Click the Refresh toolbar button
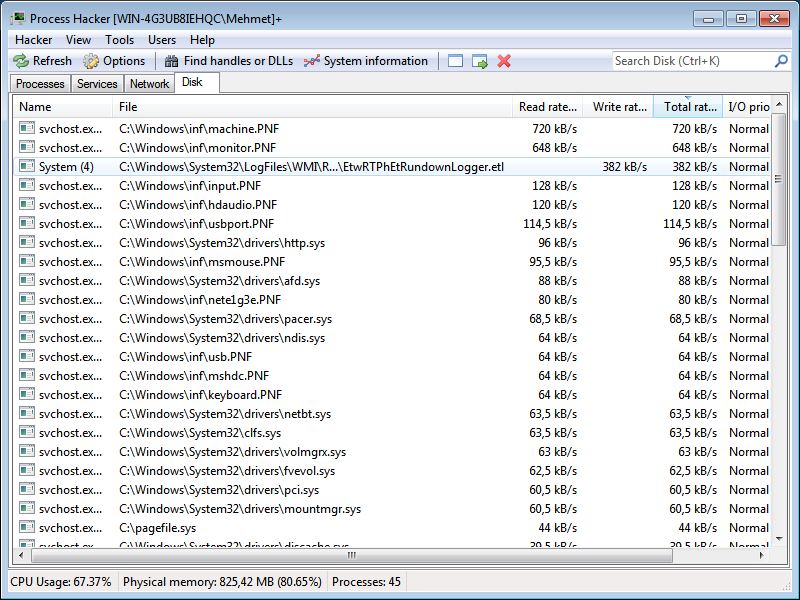Screen dimensions: 800x600 (42, 61)
